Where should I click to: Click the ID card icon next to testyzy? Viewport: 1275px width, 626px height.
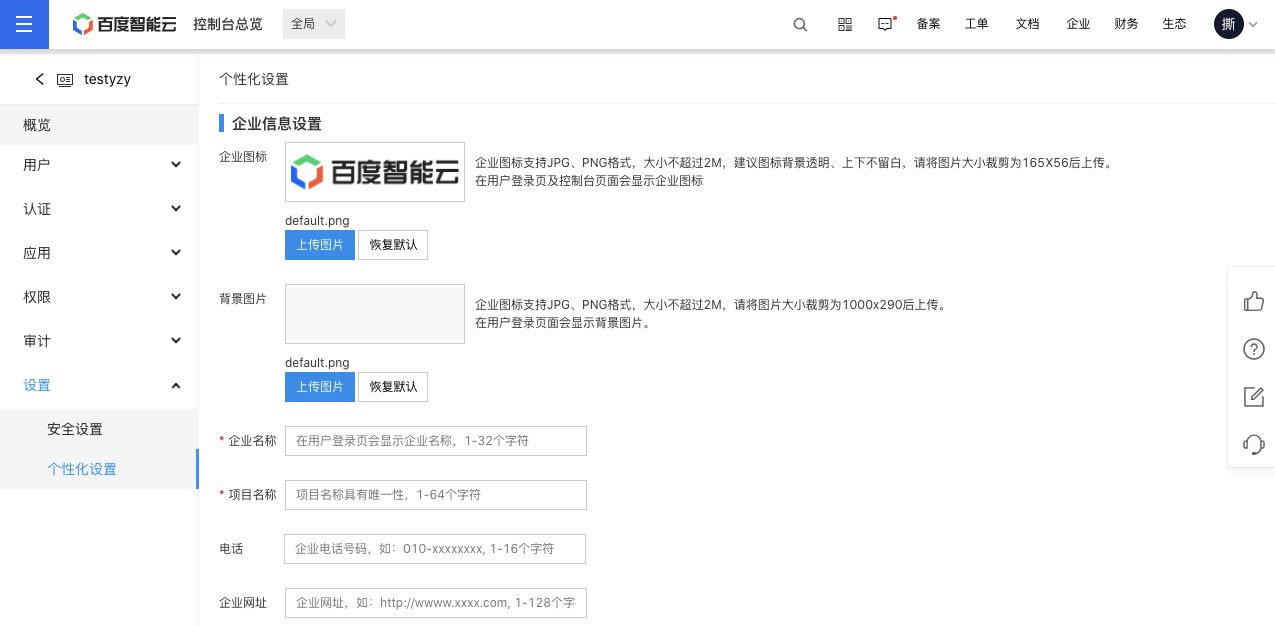point(65,80)
